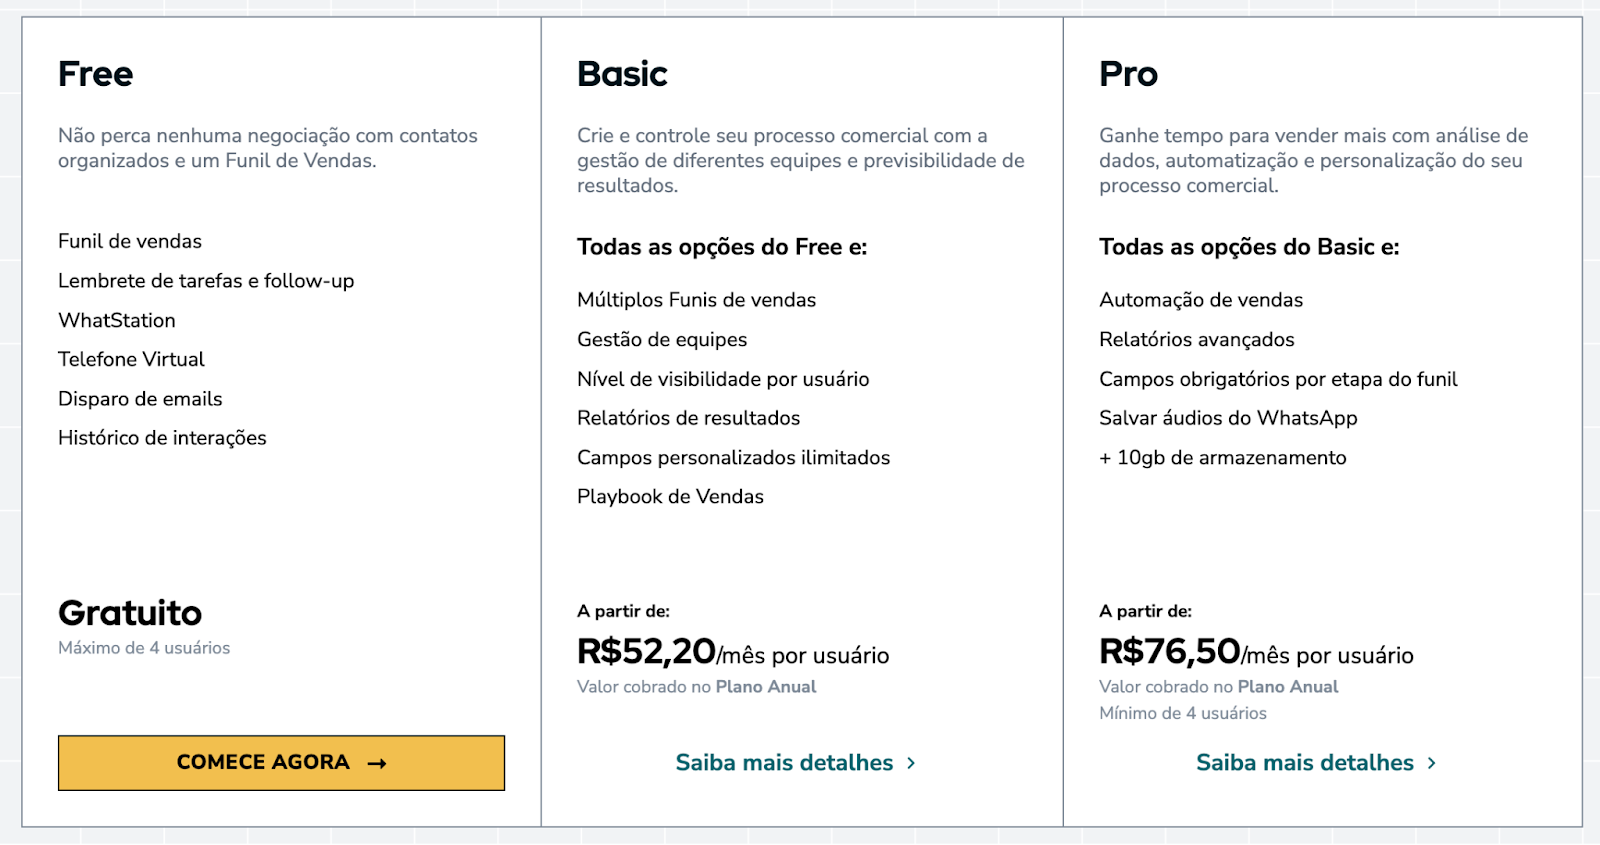Click Todas as opções do Basic e: heading
Viewport: 1600px width, 845px height.
point(1249,247)
